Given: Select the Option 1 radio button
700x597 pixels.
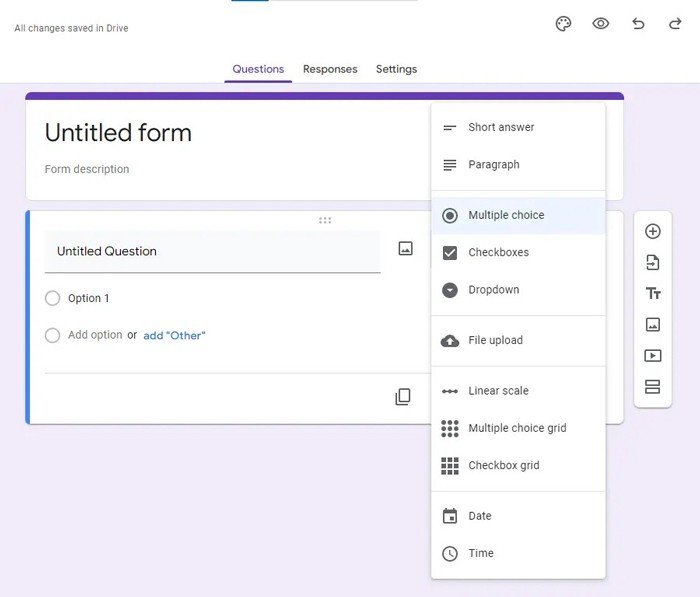Looking at the screenshot, I should (53, 298).
